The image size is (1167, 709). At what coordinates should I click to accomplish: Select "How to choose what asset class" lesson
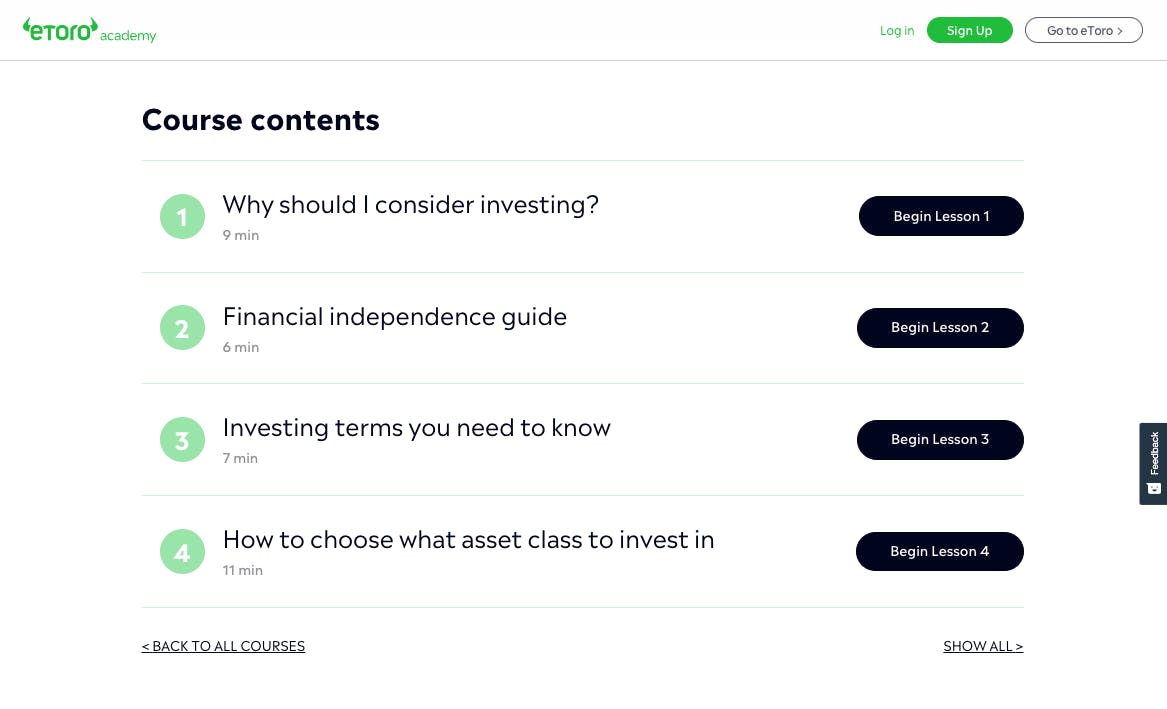pos(468,540)
